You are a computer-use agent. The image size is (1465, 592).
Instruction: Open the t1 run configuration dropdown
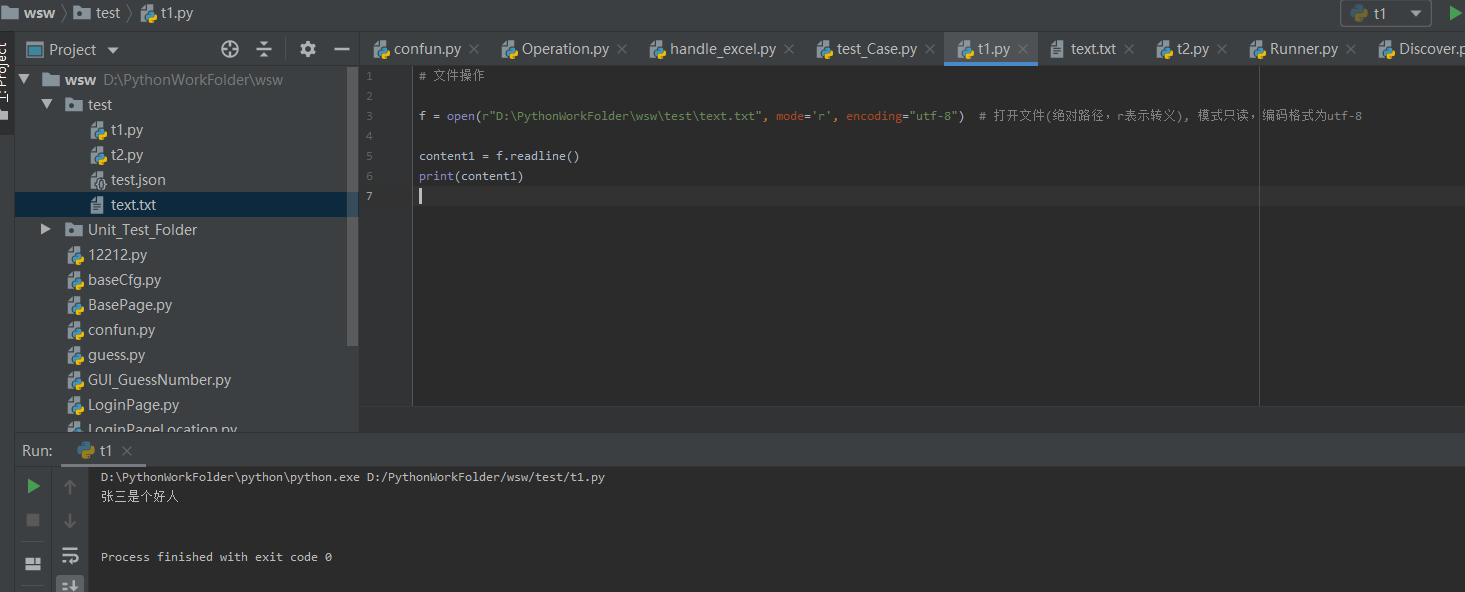pyautogui.click(x=1386, y=13)
